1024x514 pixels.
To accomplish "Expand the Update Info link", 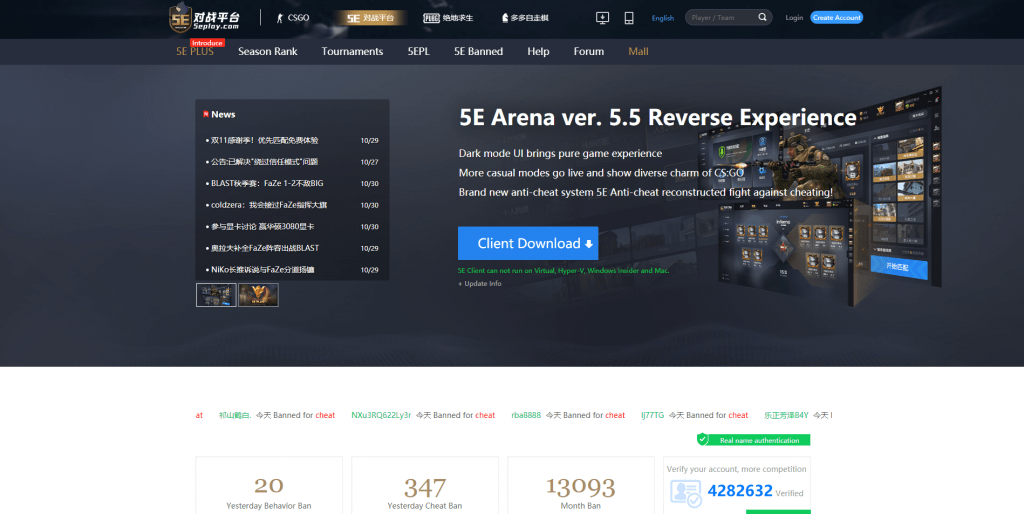I will (x=480, y=283).
